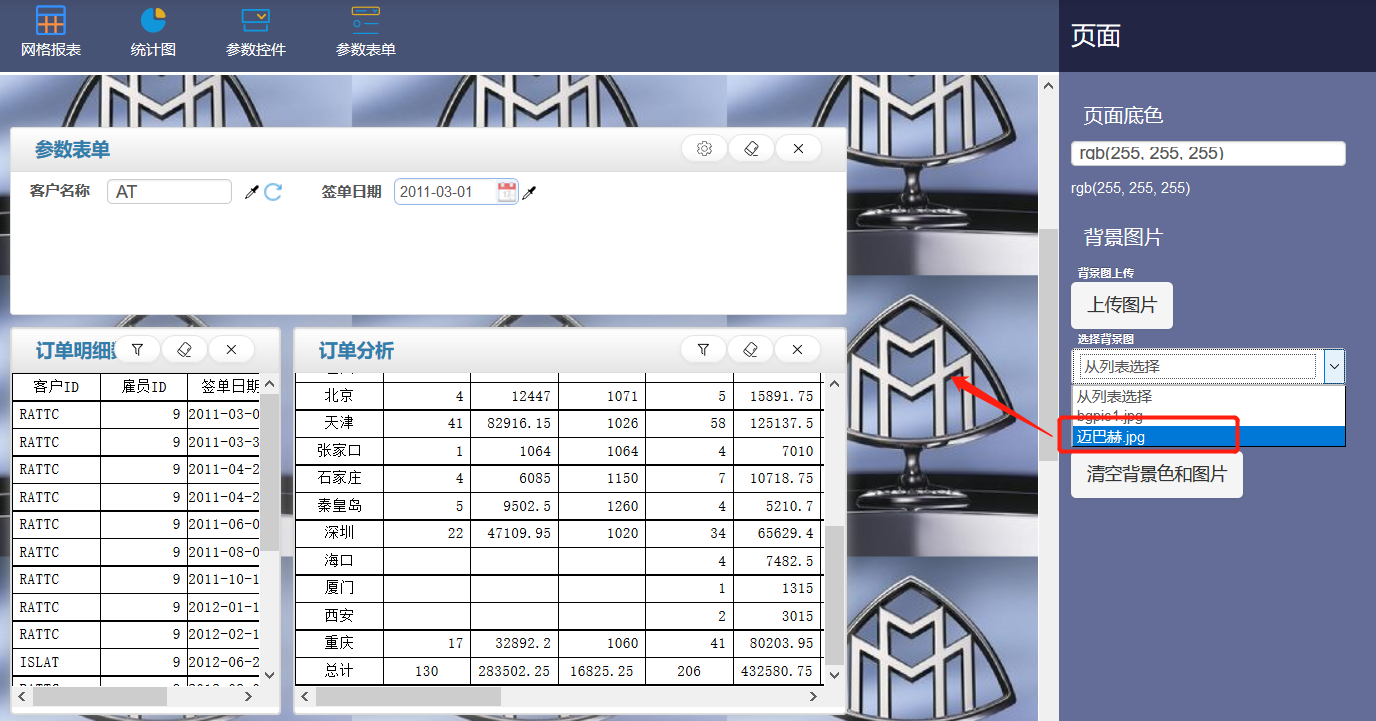This screenshot has height=721, width=1376.
Task: Click left arrow of 订单明细 horizontal scrollbar
Action: 22,697
